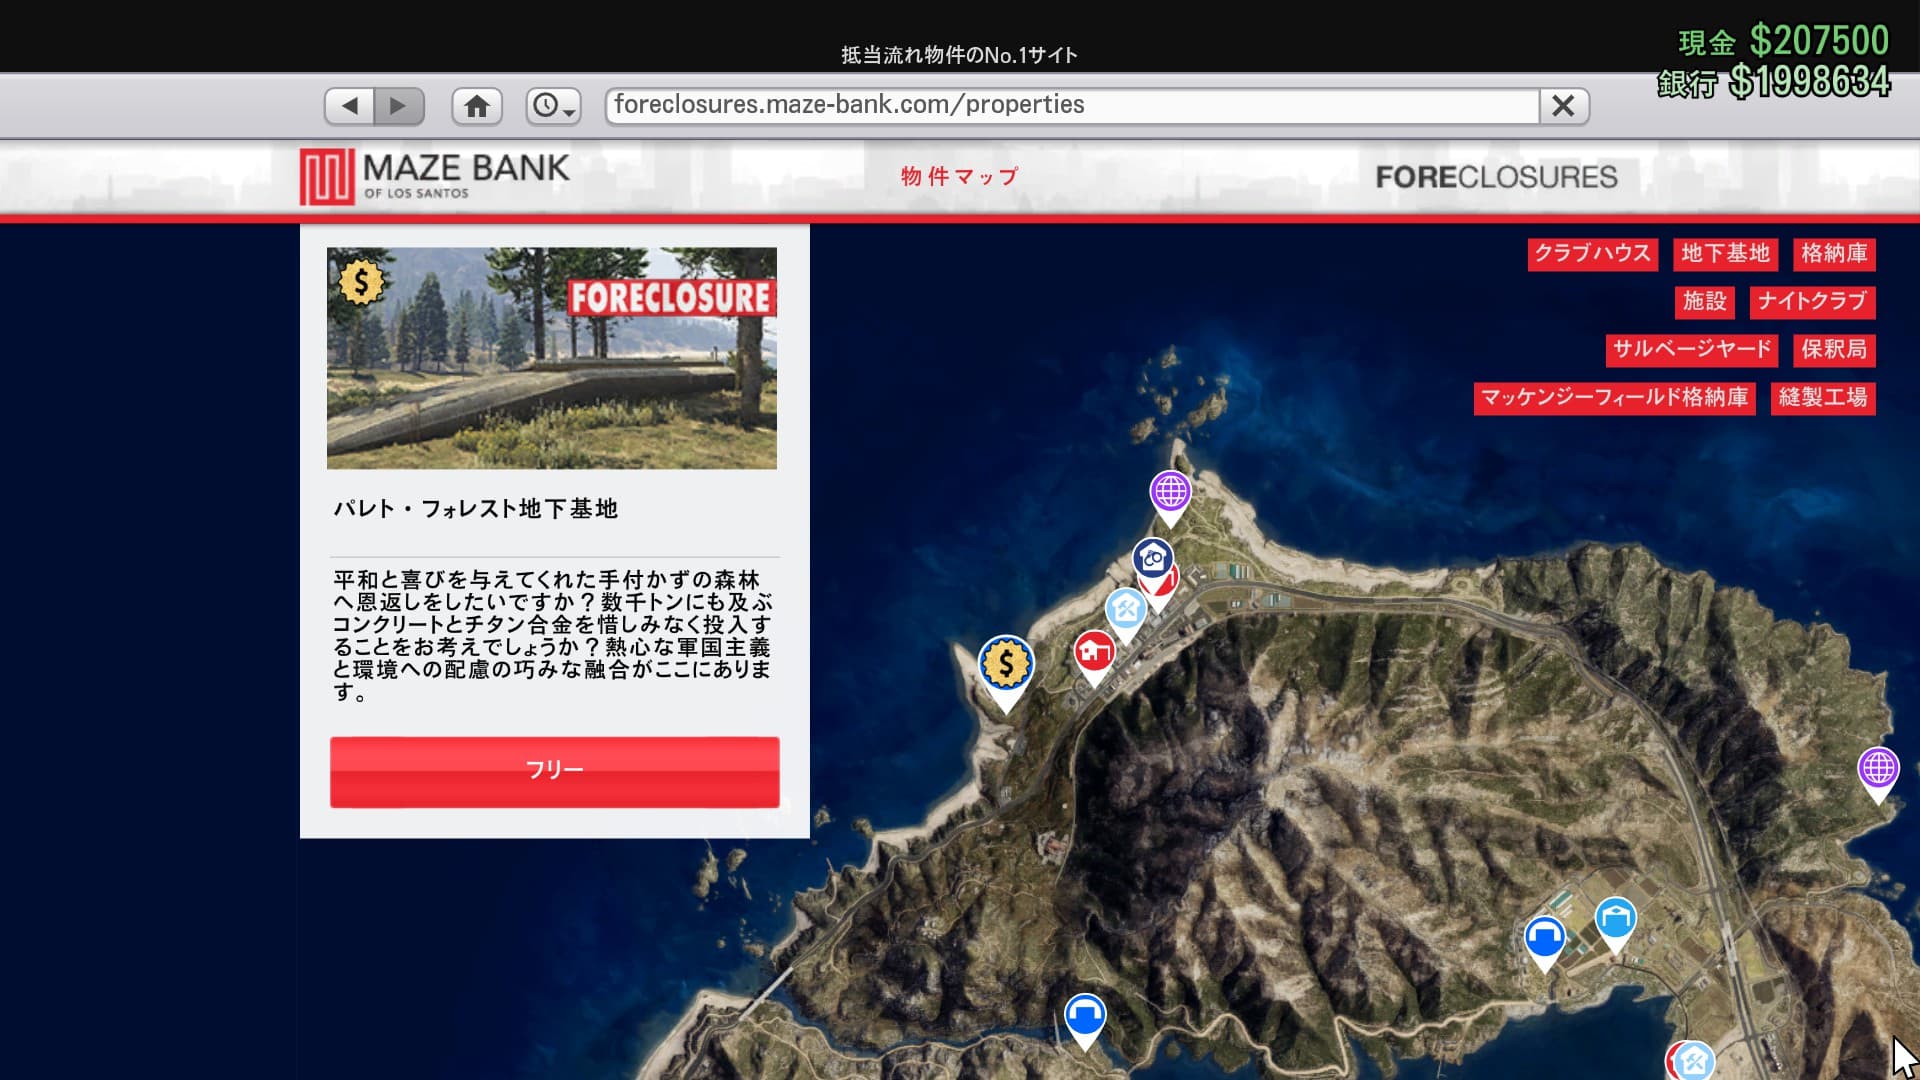Open the 物件マップ tab
The height and width of the screenshot is (1080, 1920).
(959, 177)
